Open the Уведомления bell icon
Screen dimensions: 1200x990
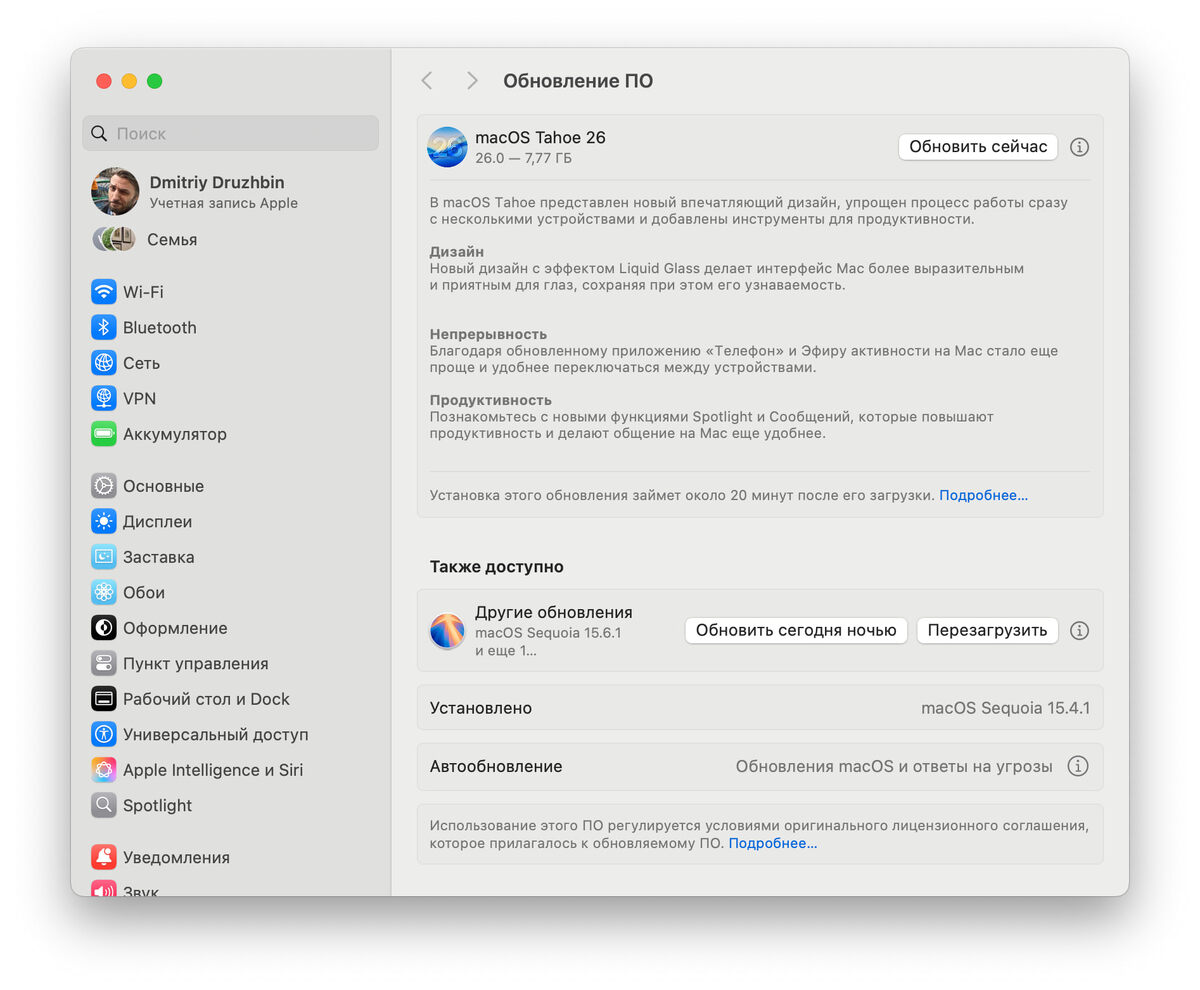[x=104, y=858]
